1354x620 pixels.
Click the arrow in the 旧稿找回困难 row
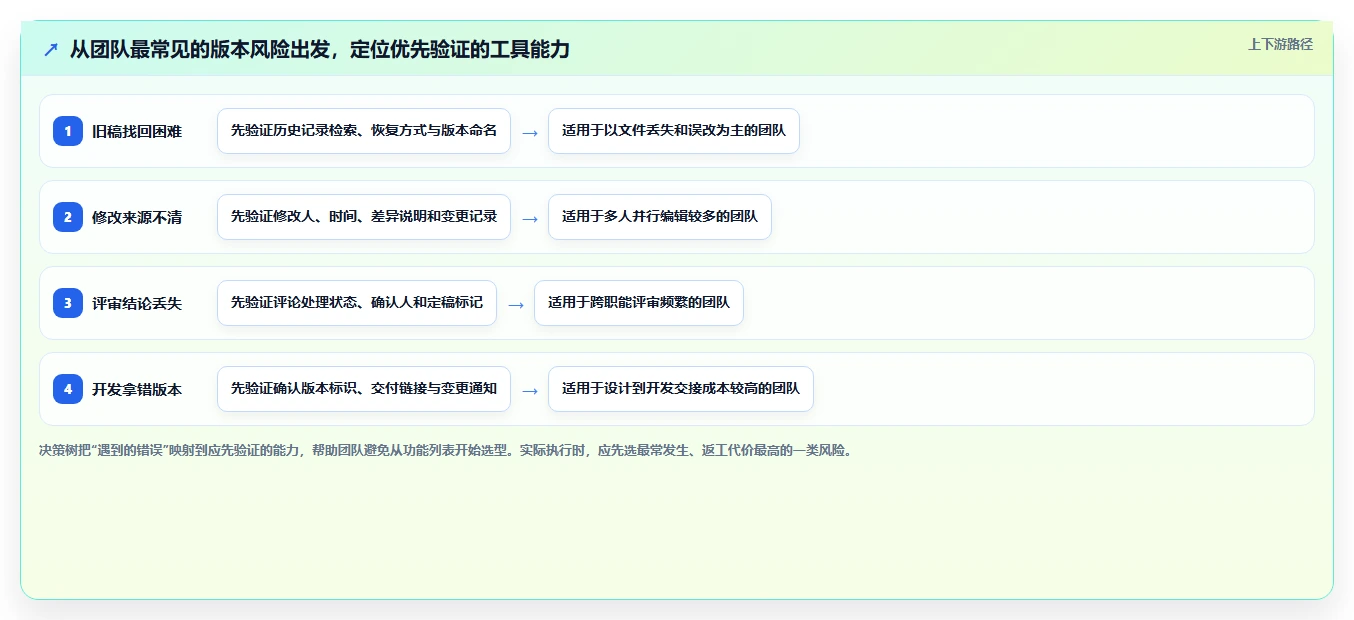click(x=530, y=132)
